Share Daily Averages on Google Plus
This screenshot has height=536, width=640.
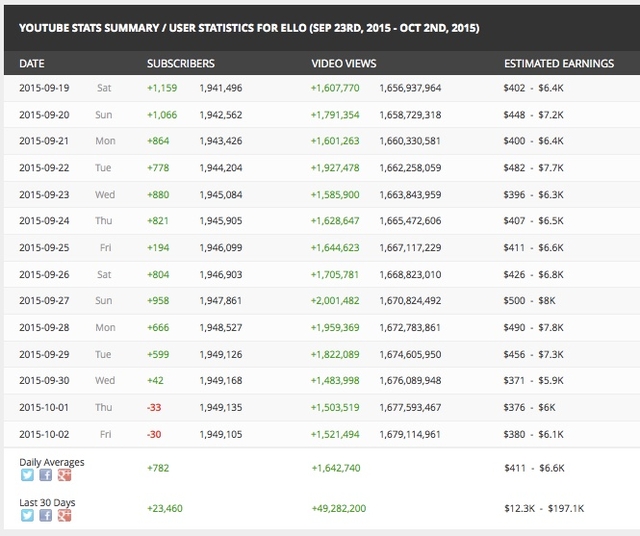tap(64, 475)
